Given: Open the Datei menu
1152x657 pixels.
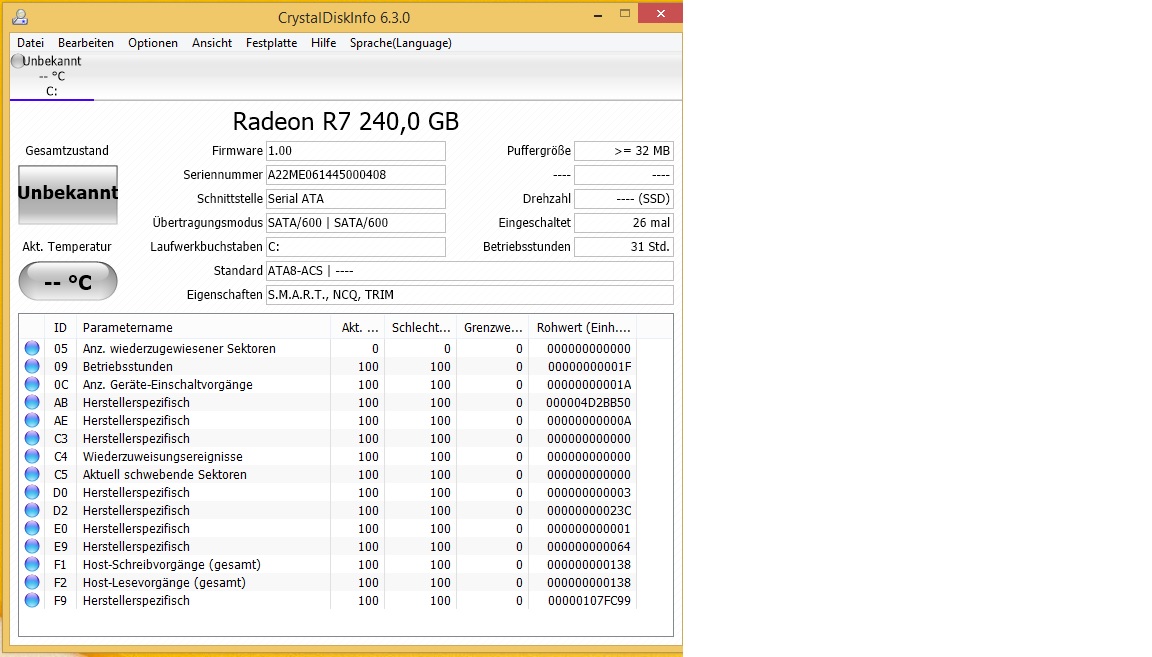Looking at the screenshot, I should 30,43.
